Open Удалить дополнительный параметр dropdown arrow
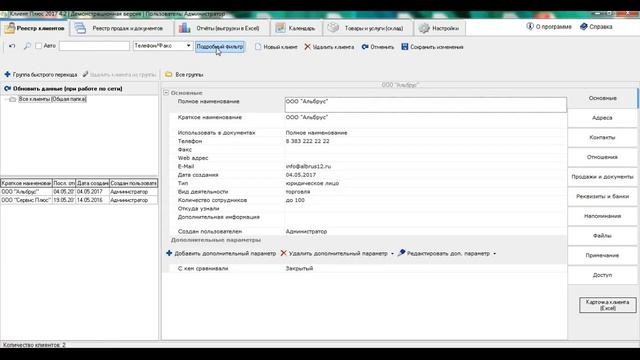 tap(392, 253)
